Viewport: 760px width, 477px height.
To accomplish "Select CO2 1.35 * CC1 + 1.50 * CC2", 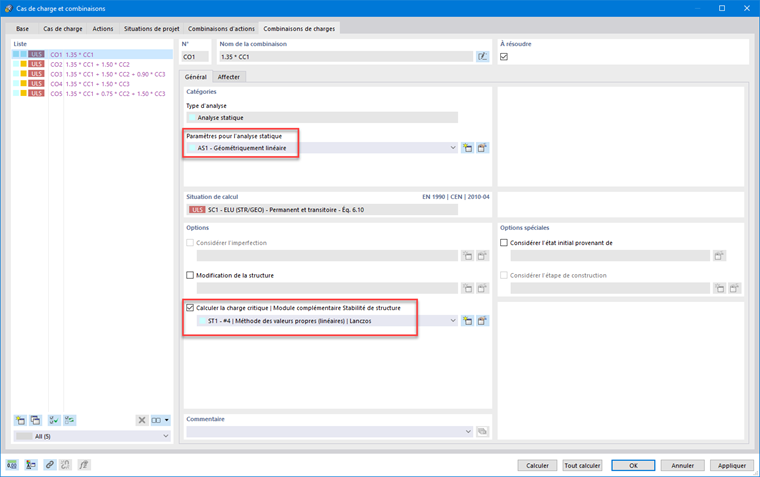I will [x=92, y=64].
